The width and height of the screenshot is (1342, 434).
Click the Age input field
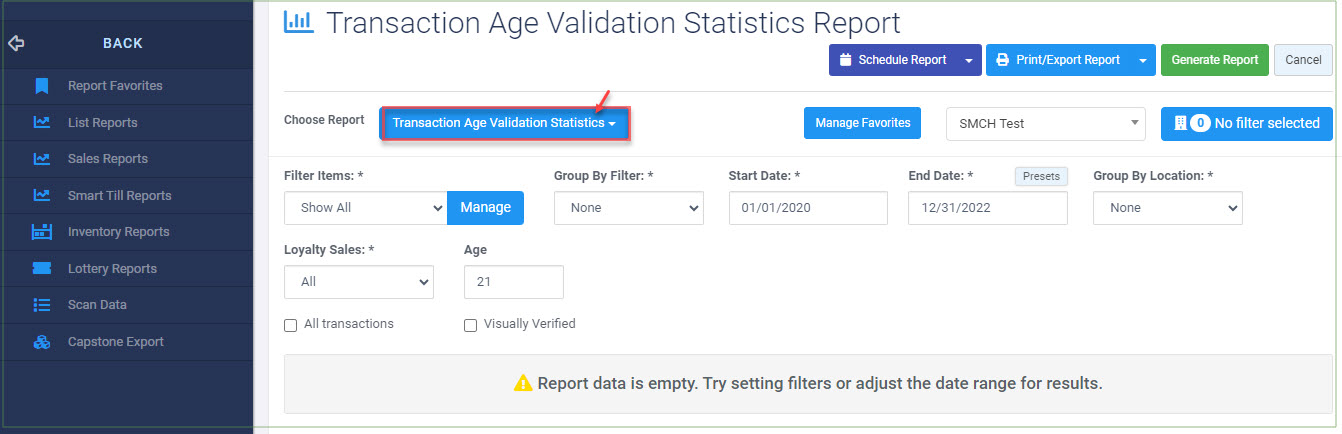[x=514, y=282]
